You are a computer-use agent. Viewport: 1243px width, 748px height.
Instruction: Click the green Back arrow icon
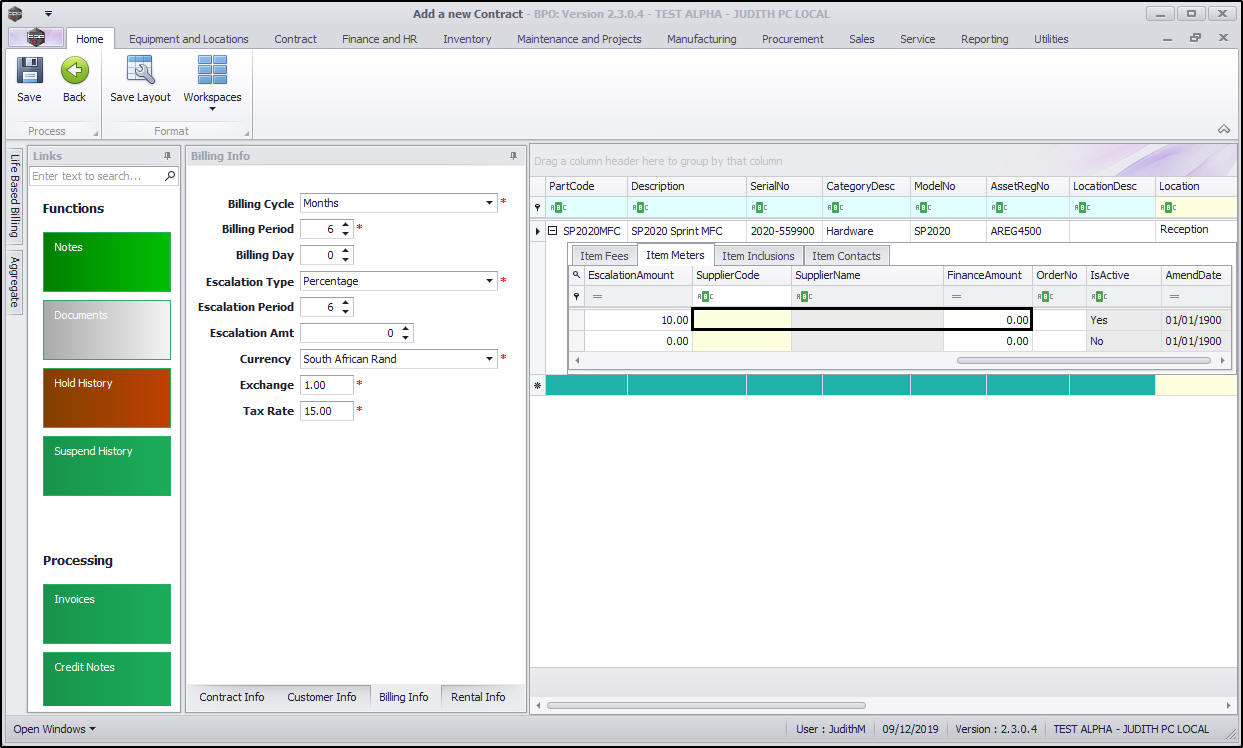(x=74, y=71)
